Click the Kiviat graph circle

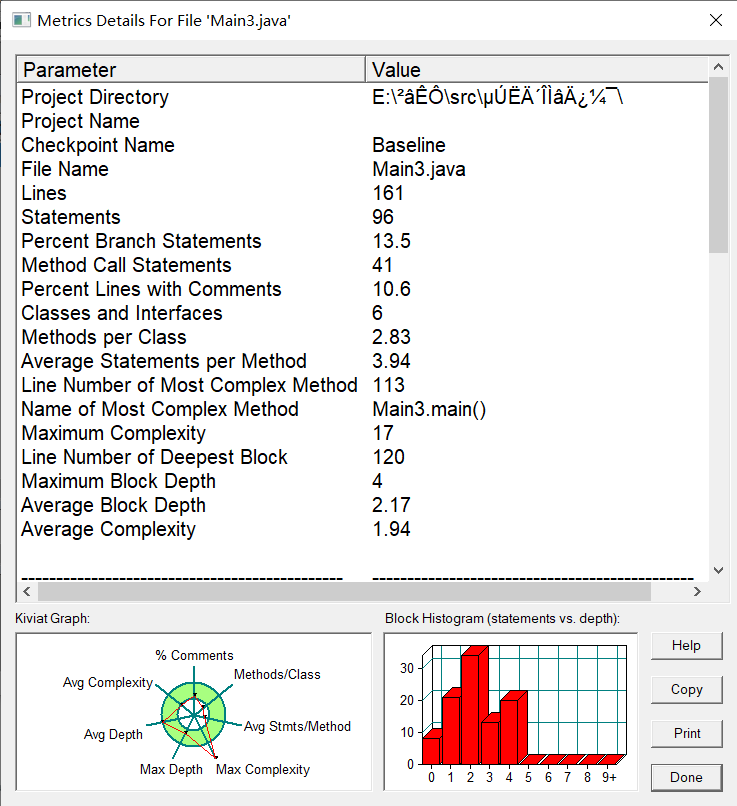[x=193, y=715]
